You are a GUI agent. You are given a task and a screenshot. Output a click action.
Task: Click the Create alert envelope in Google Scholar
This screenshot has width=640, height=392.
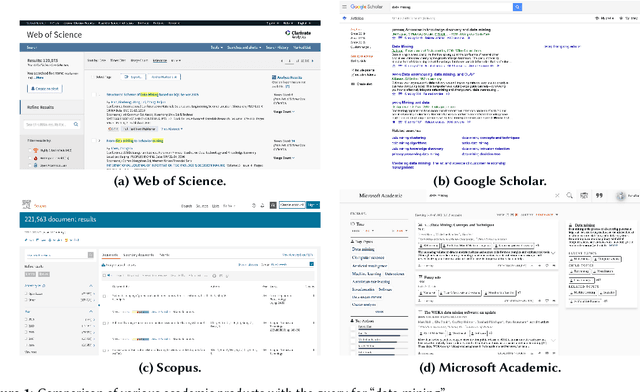[353, 84]
